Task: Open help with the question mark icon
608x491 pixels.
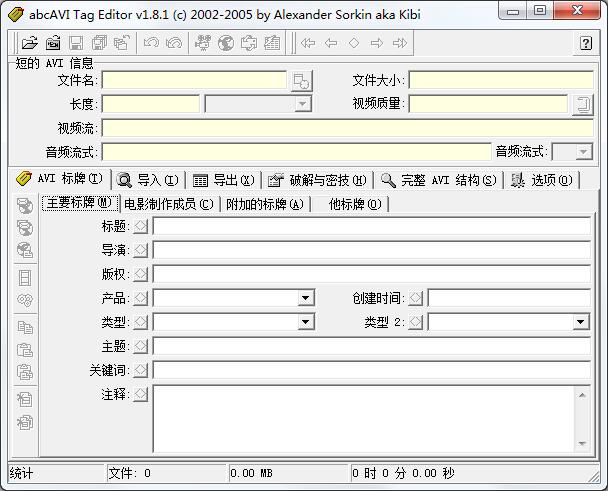Action: point(586,43)
